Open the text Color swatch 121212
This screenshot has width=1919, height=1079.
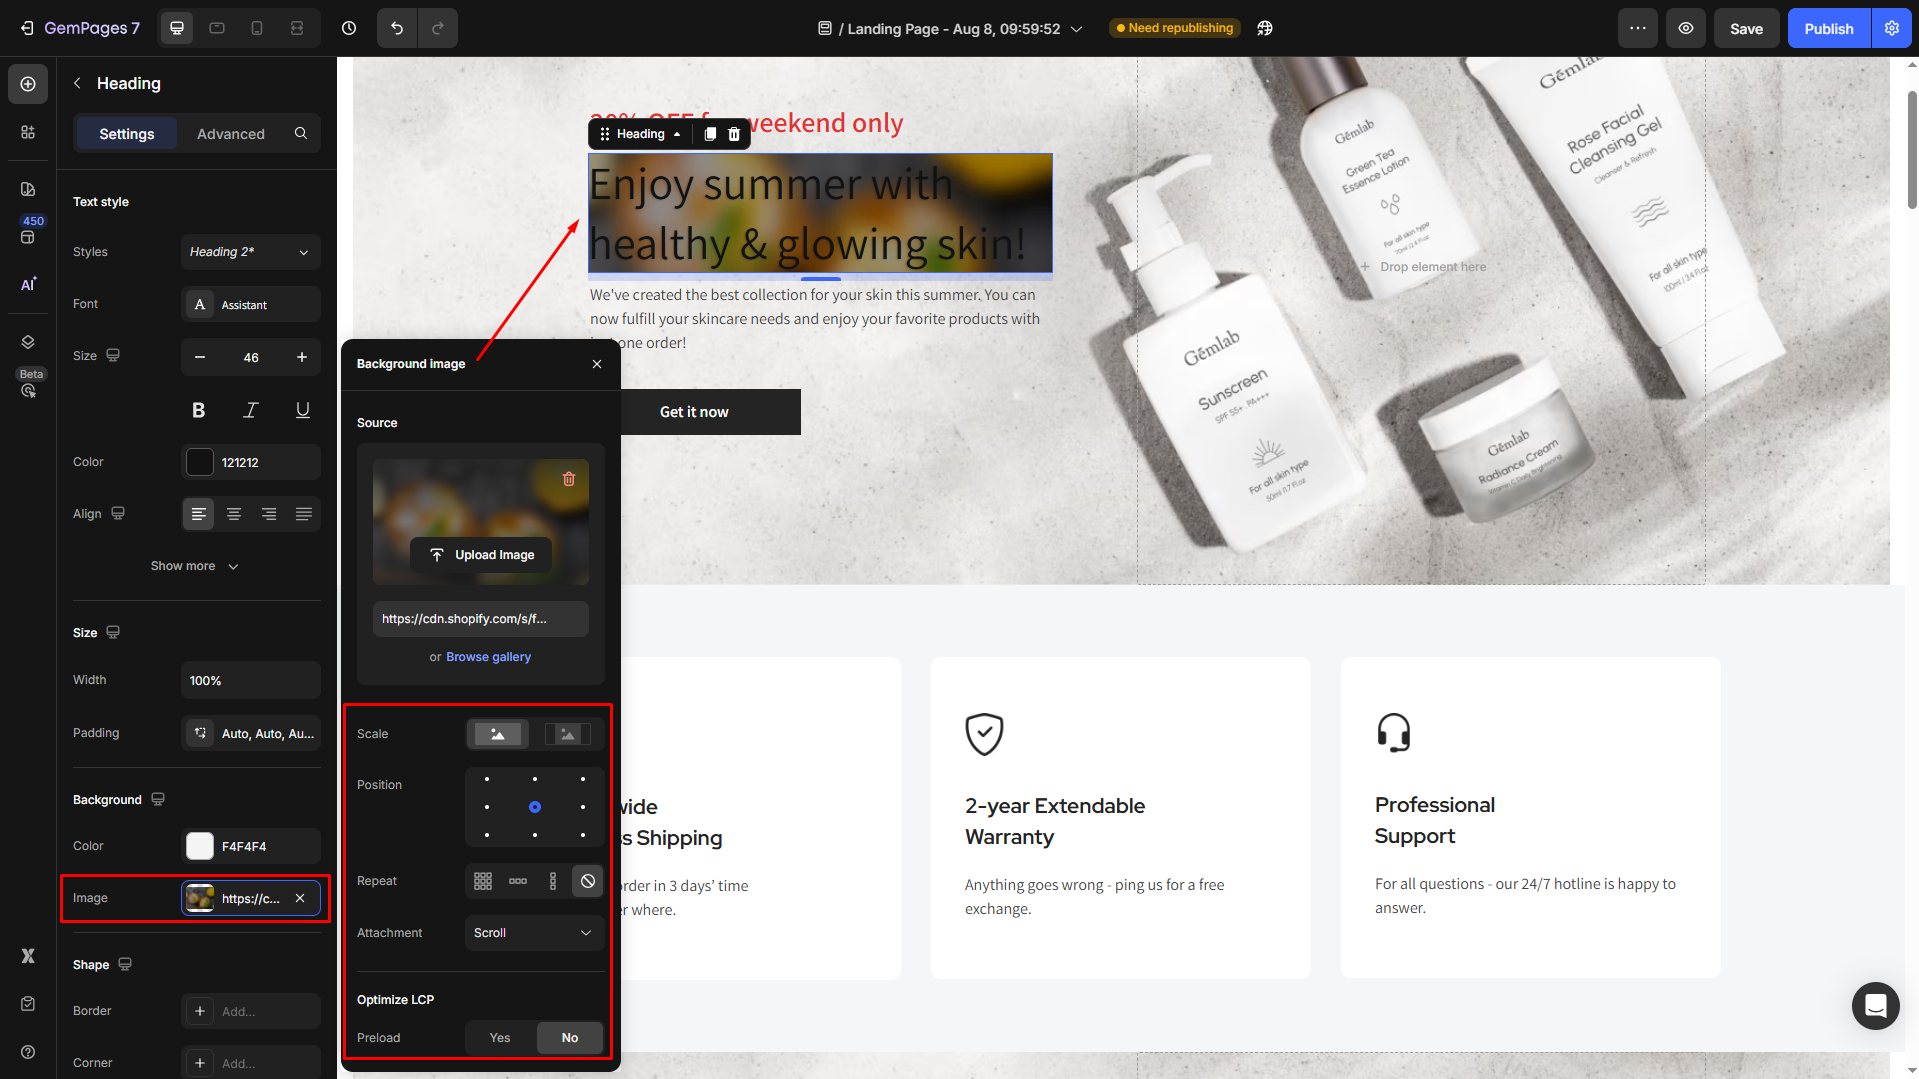pos(200,462)
